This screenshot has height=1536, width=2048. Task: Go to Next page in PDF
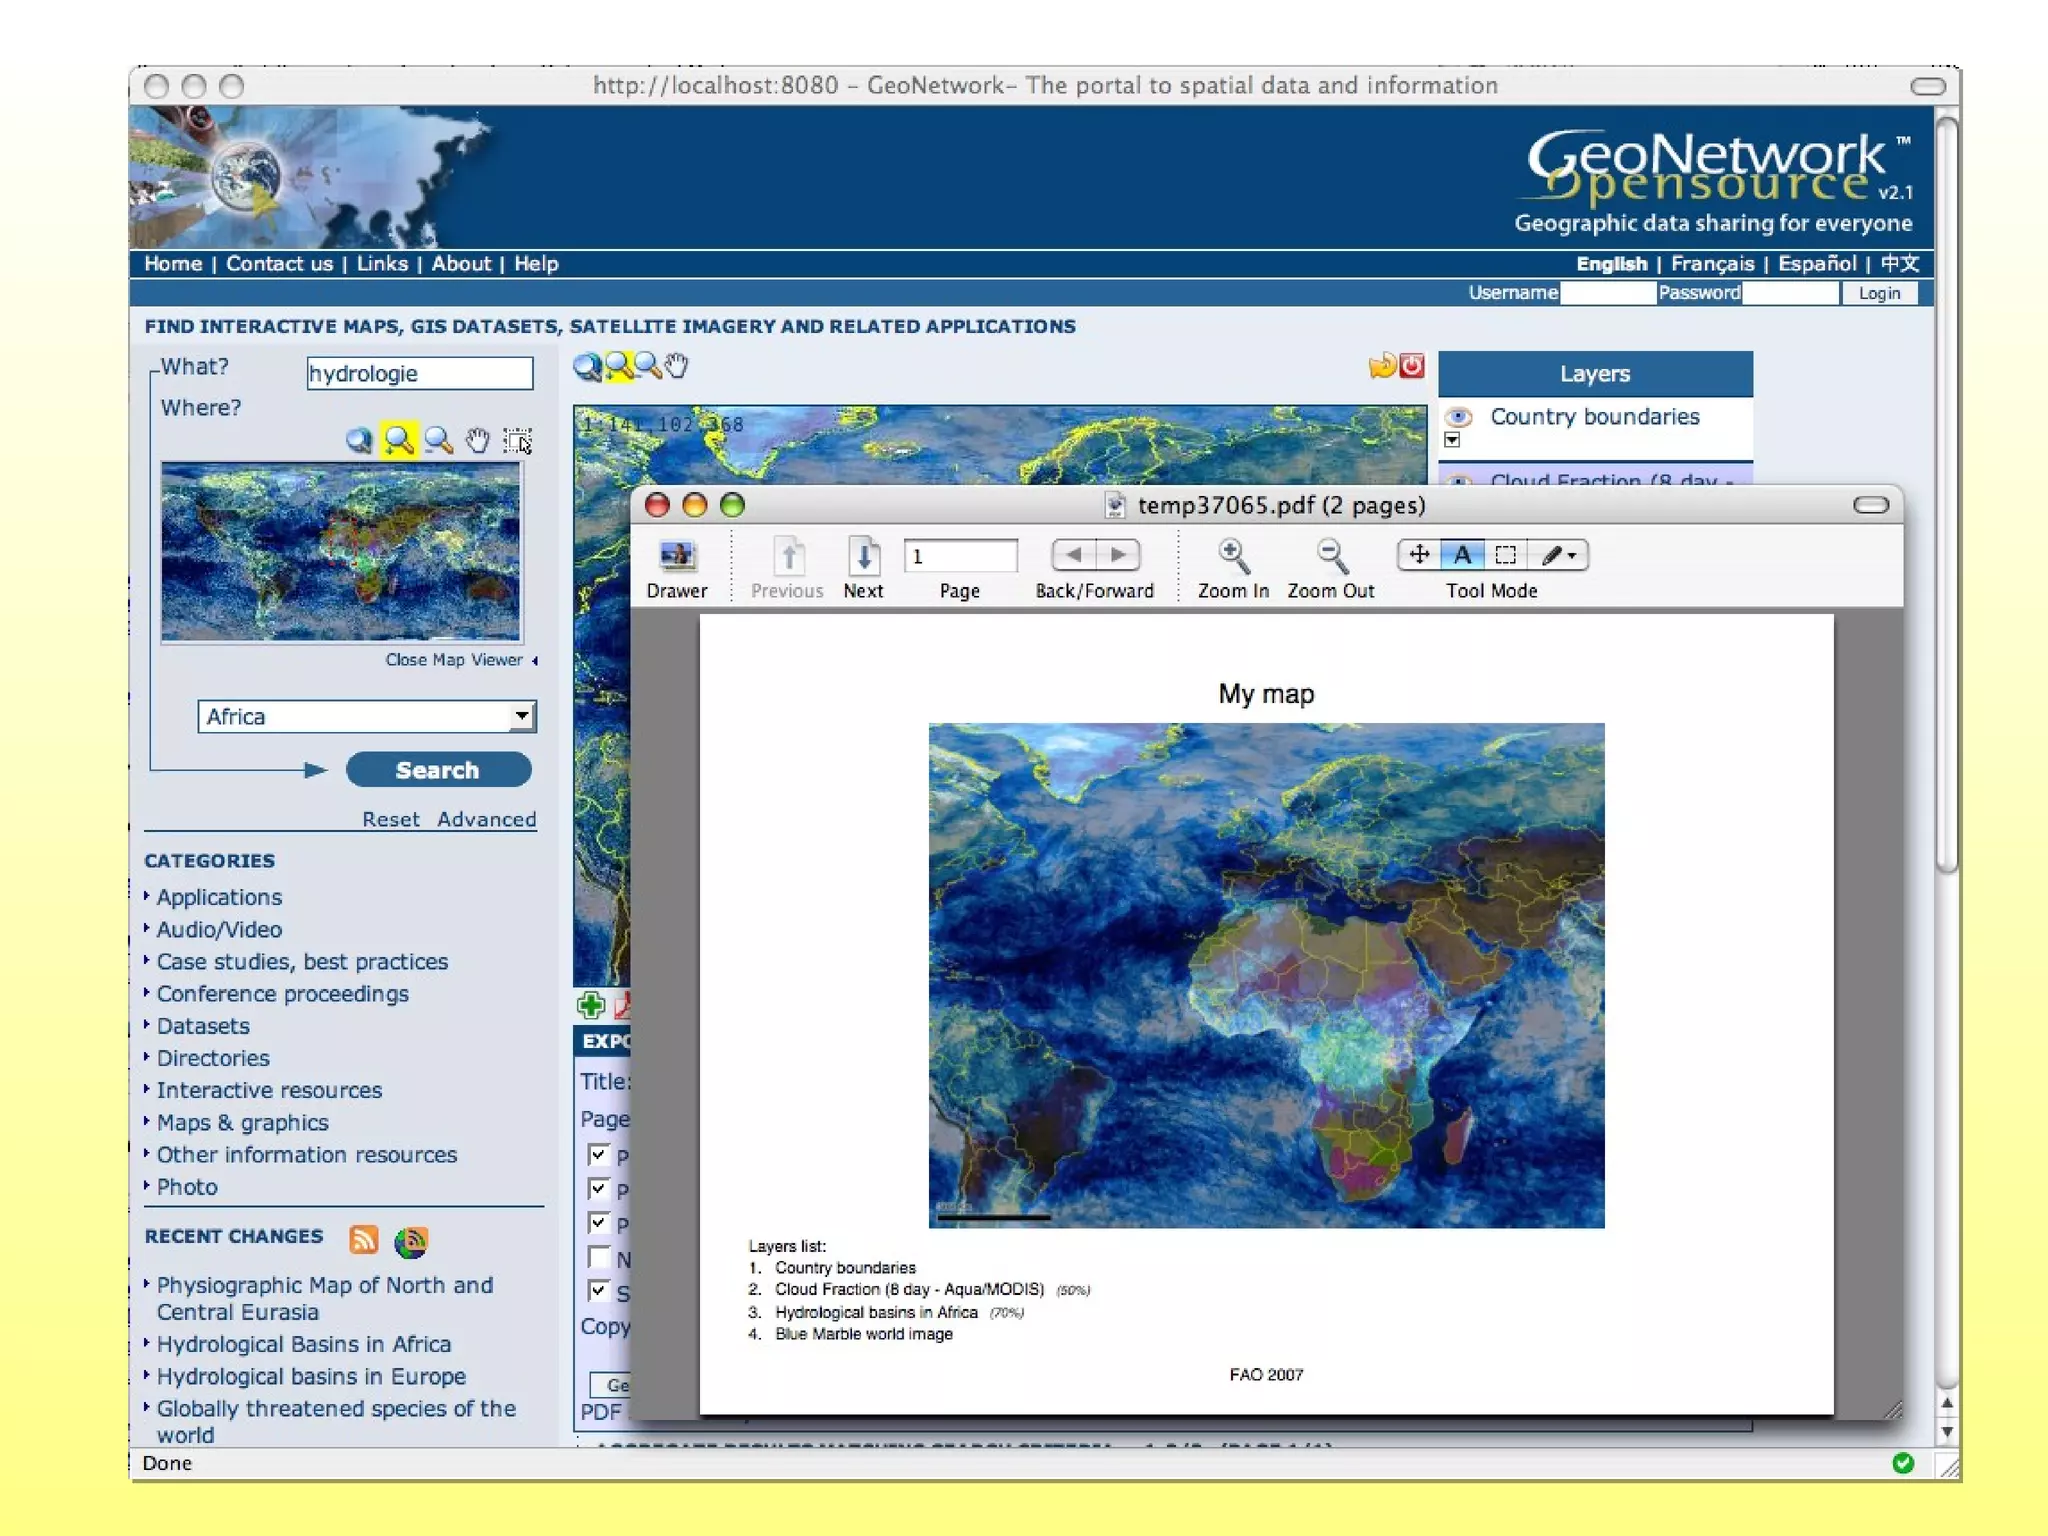[863, 556]
